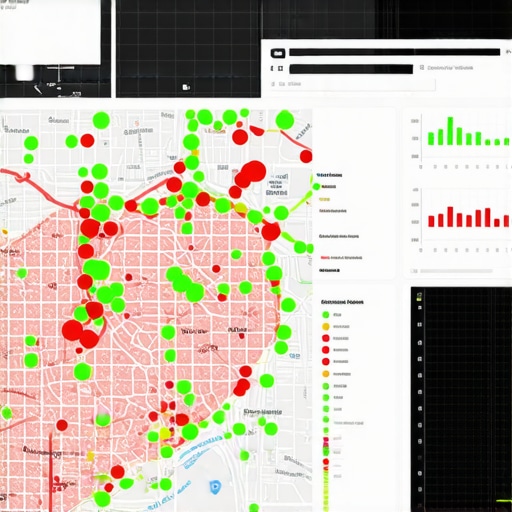The height and width of the screenshot is (512, 512).
Task: Open the blank white thumbnail panel in the corner
Action: click(x=50, y=32)
